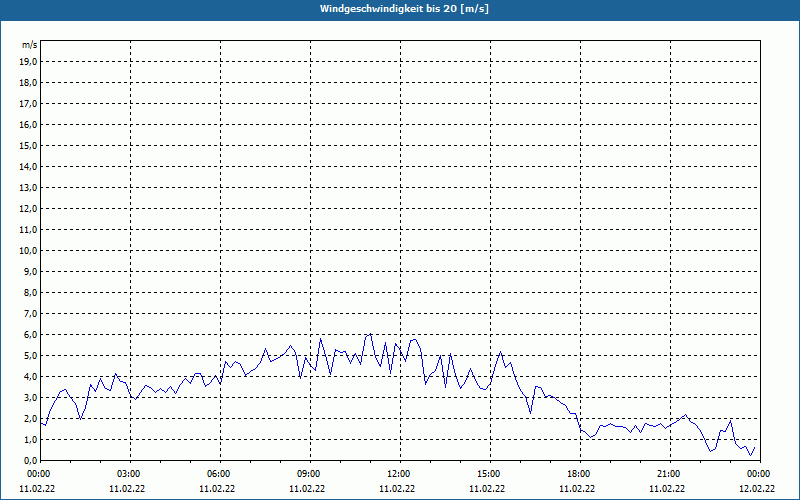
Task: Select the "13,0" y-axis label
Action: click(28, 187)
